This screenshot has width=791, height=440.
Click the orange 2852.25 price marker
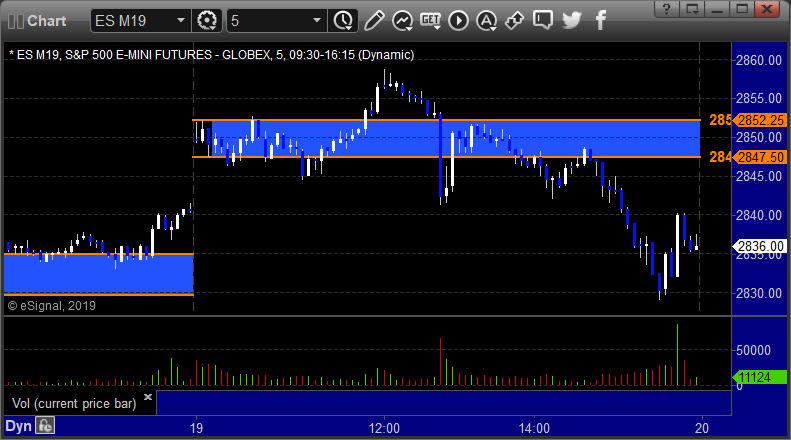(x=760, y=120)
